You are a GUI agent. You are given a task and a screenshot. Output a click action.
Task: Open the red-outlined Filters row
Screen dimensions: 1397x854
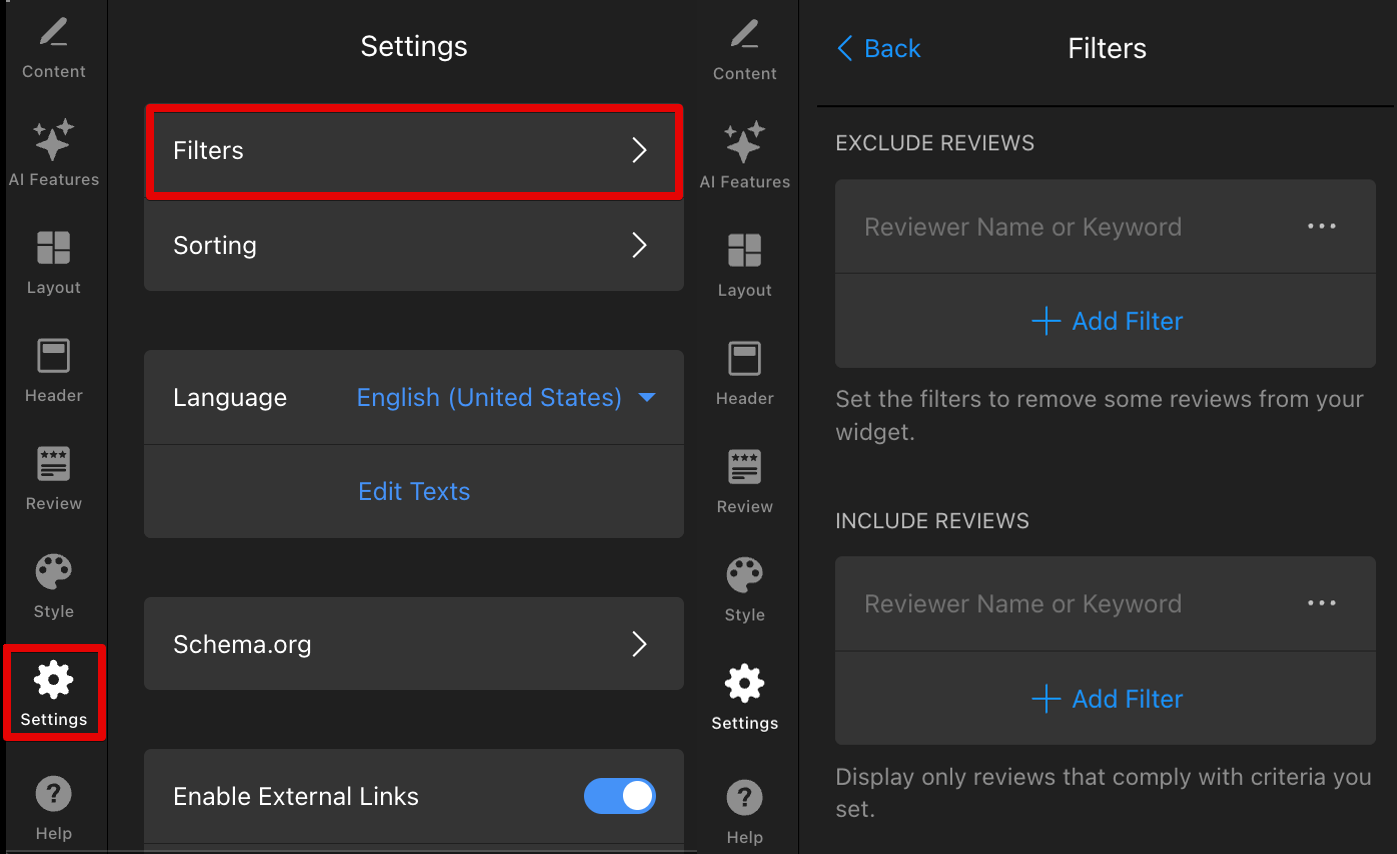(413, 151)
